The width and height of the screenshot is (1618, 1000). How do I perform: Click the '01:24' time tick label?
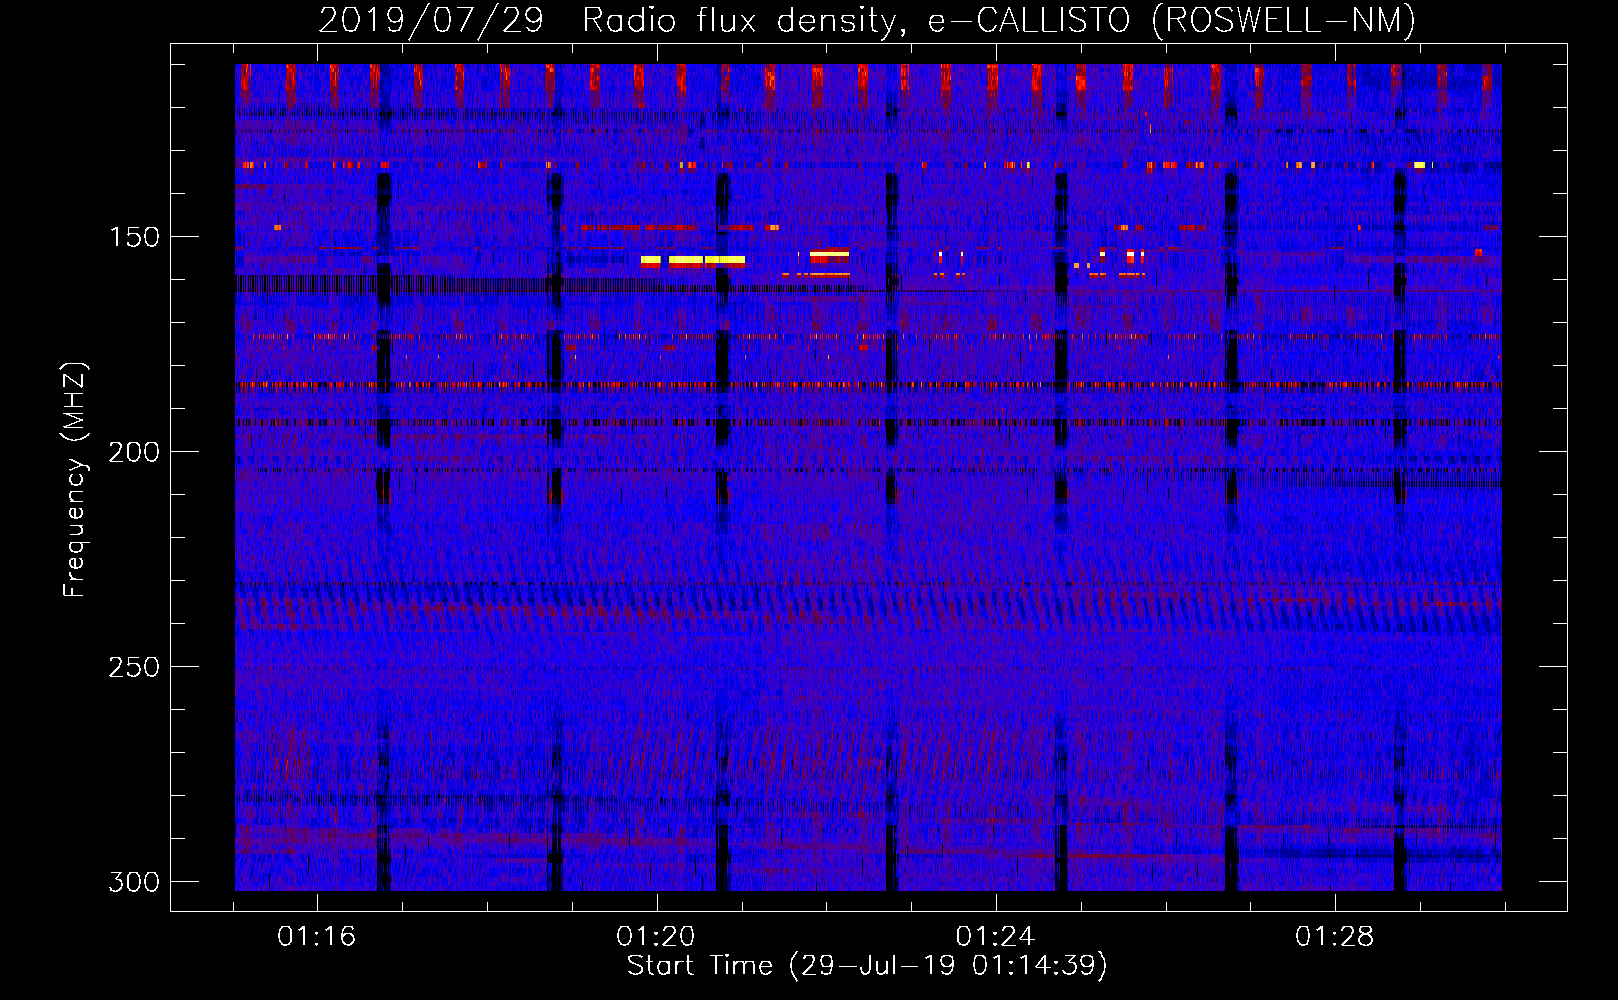[x=995, y=936]
